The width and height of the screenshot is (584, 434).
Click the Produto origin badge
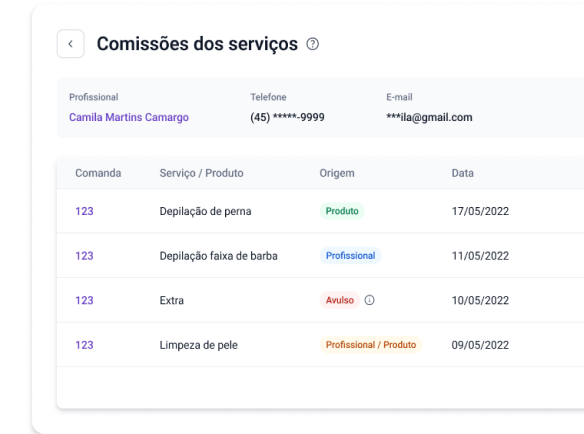pos(342,211)
